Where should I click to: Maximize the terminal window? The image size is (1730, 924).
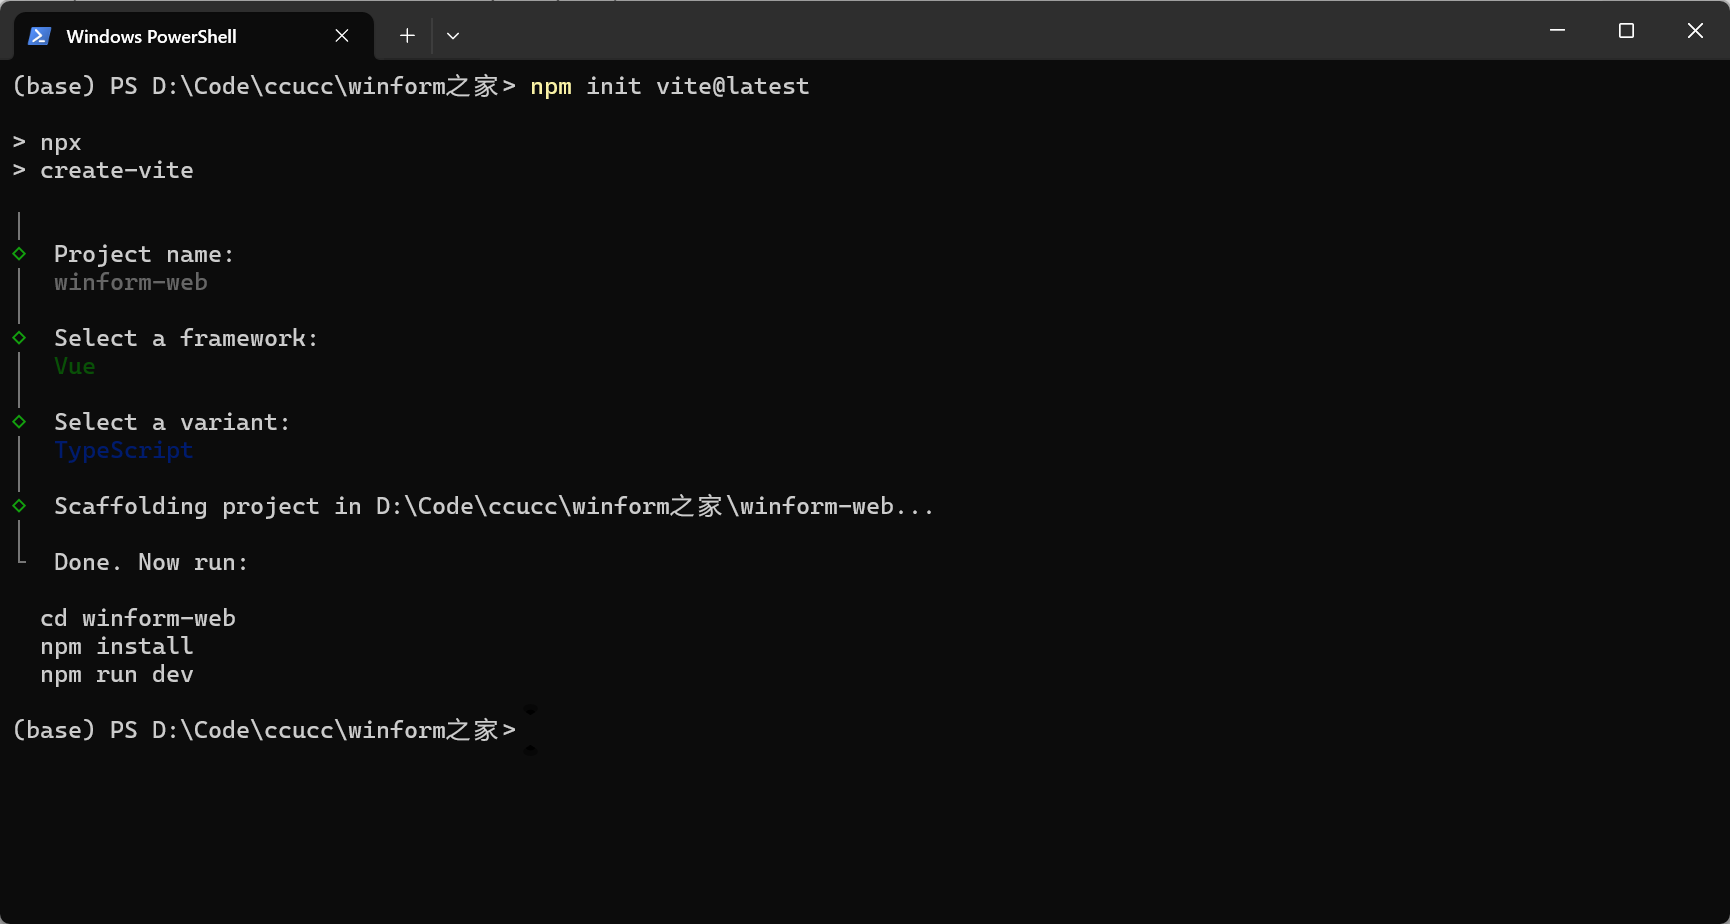point(1625,30)
